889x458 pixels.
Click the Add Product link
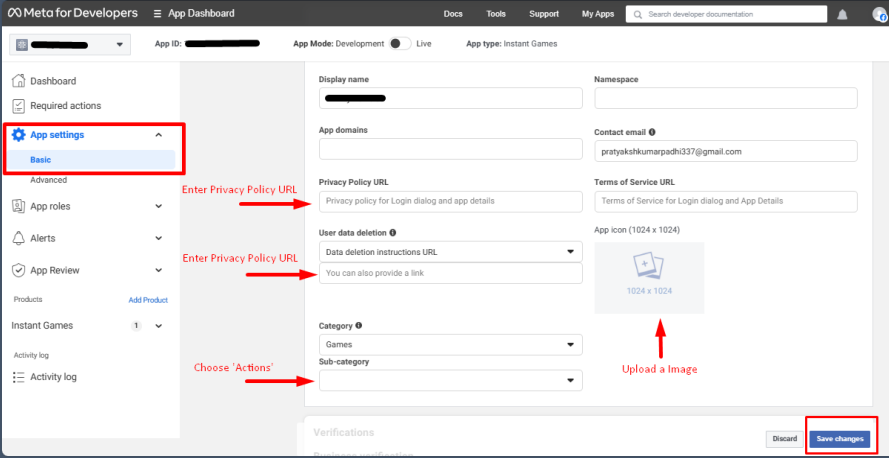[148, 300]
